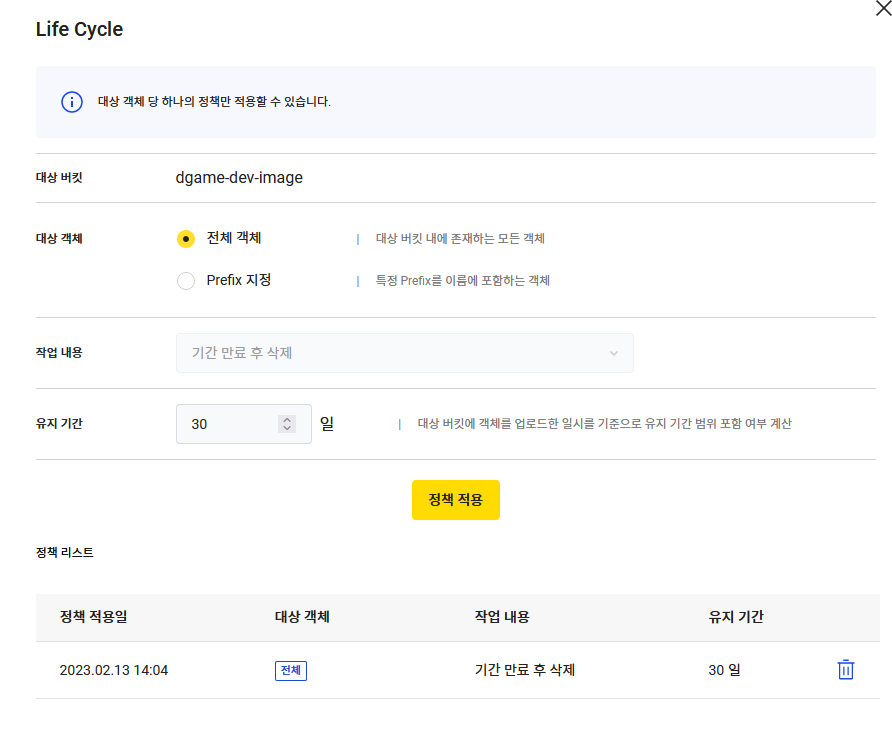
Task: Select the 전체 객체 radio button
Action: pyautogui.click(x=186, y=238)
